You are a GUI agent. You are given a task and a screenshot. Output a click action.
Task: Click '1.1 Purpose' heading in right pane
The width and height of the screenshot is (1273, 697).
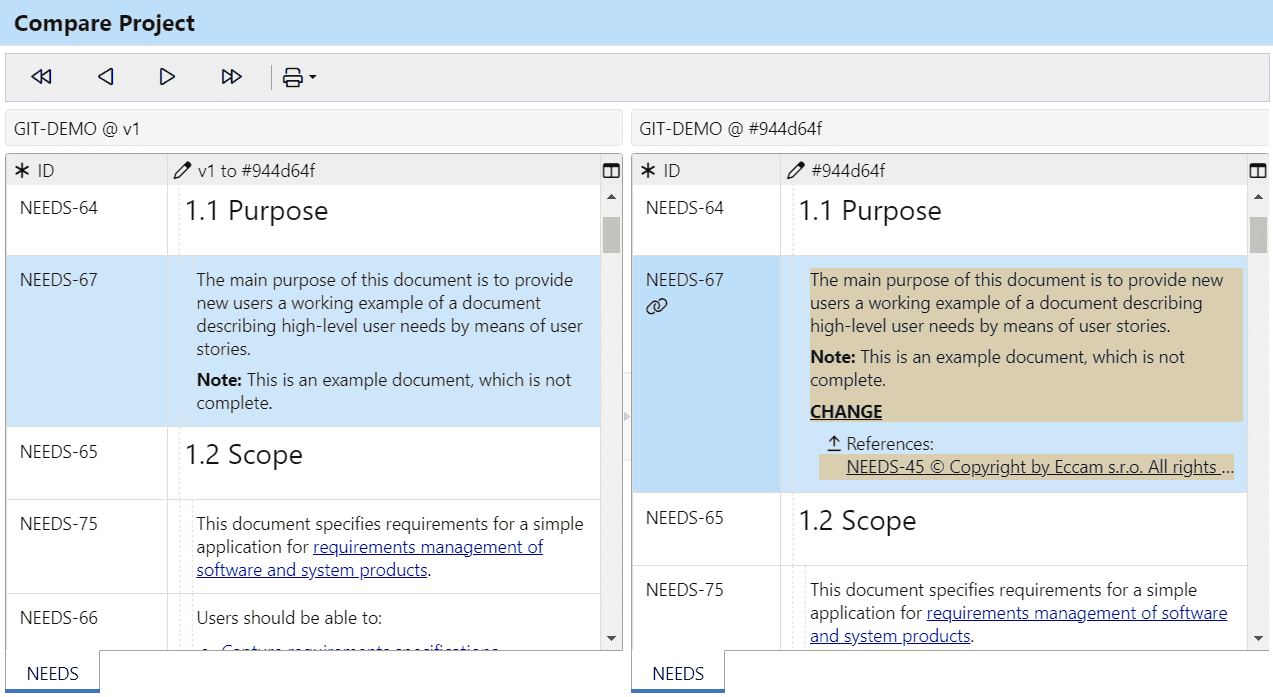[870, 211]
